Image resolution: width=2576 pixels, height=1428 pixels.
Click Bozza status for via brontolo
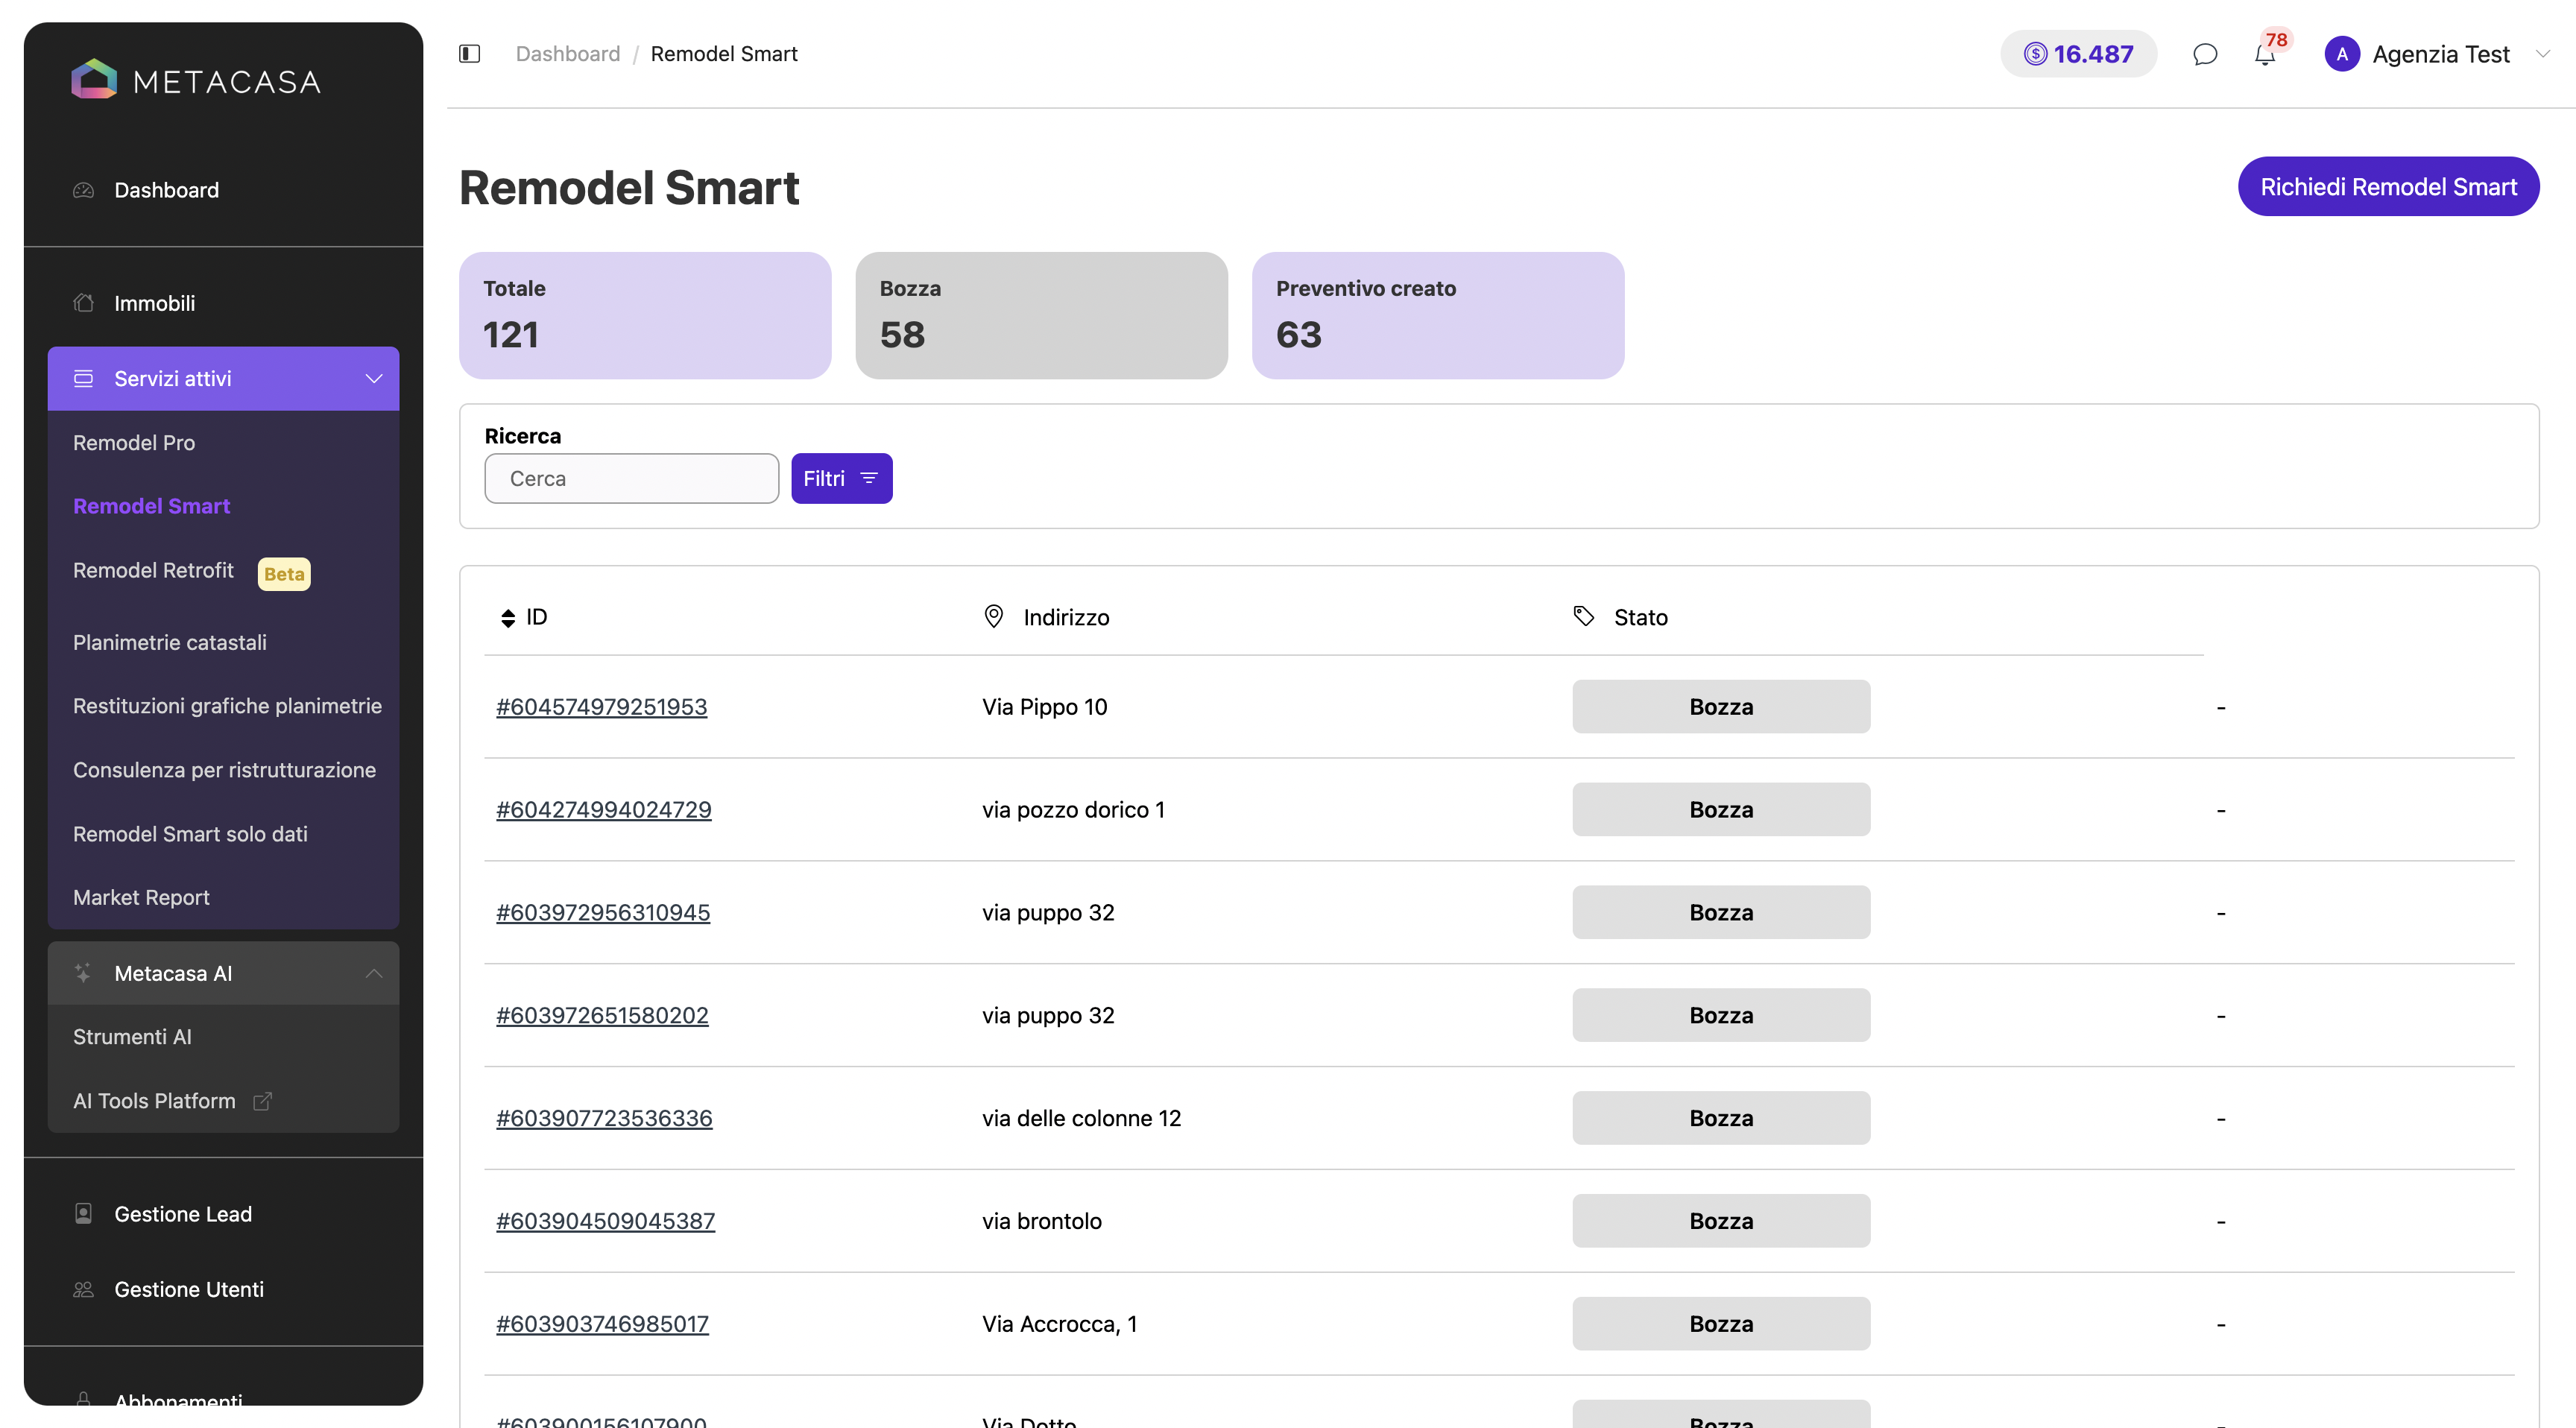1720,1222
